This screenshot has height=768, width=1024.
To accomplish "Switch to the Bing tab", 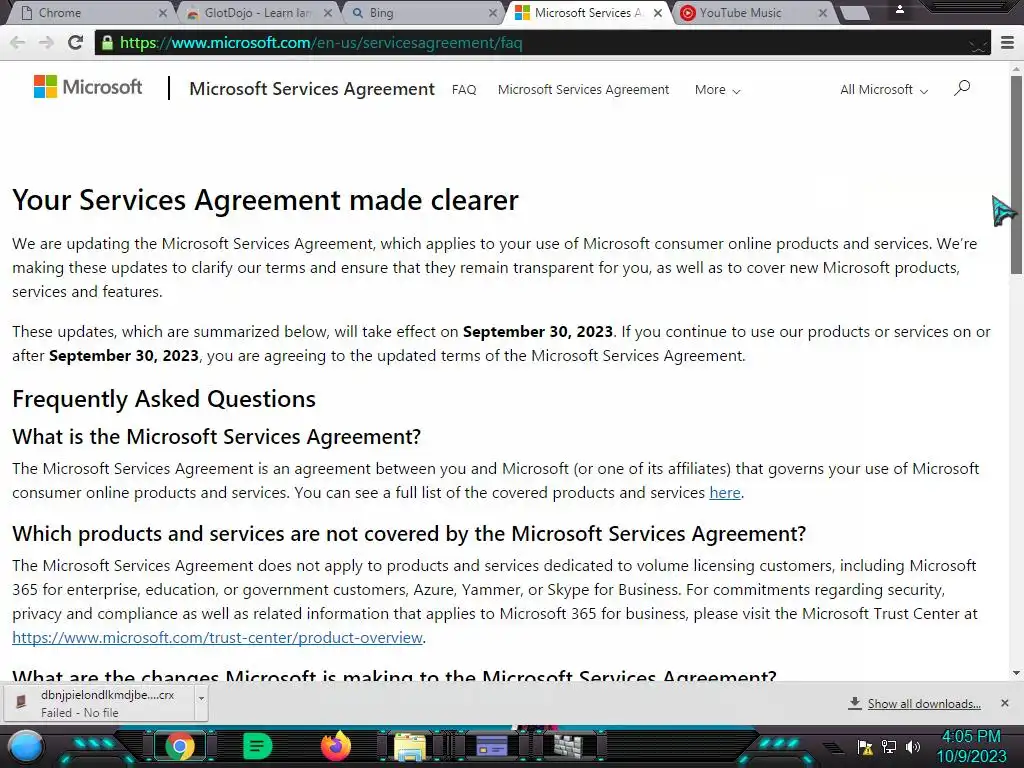I will point(423,13).
